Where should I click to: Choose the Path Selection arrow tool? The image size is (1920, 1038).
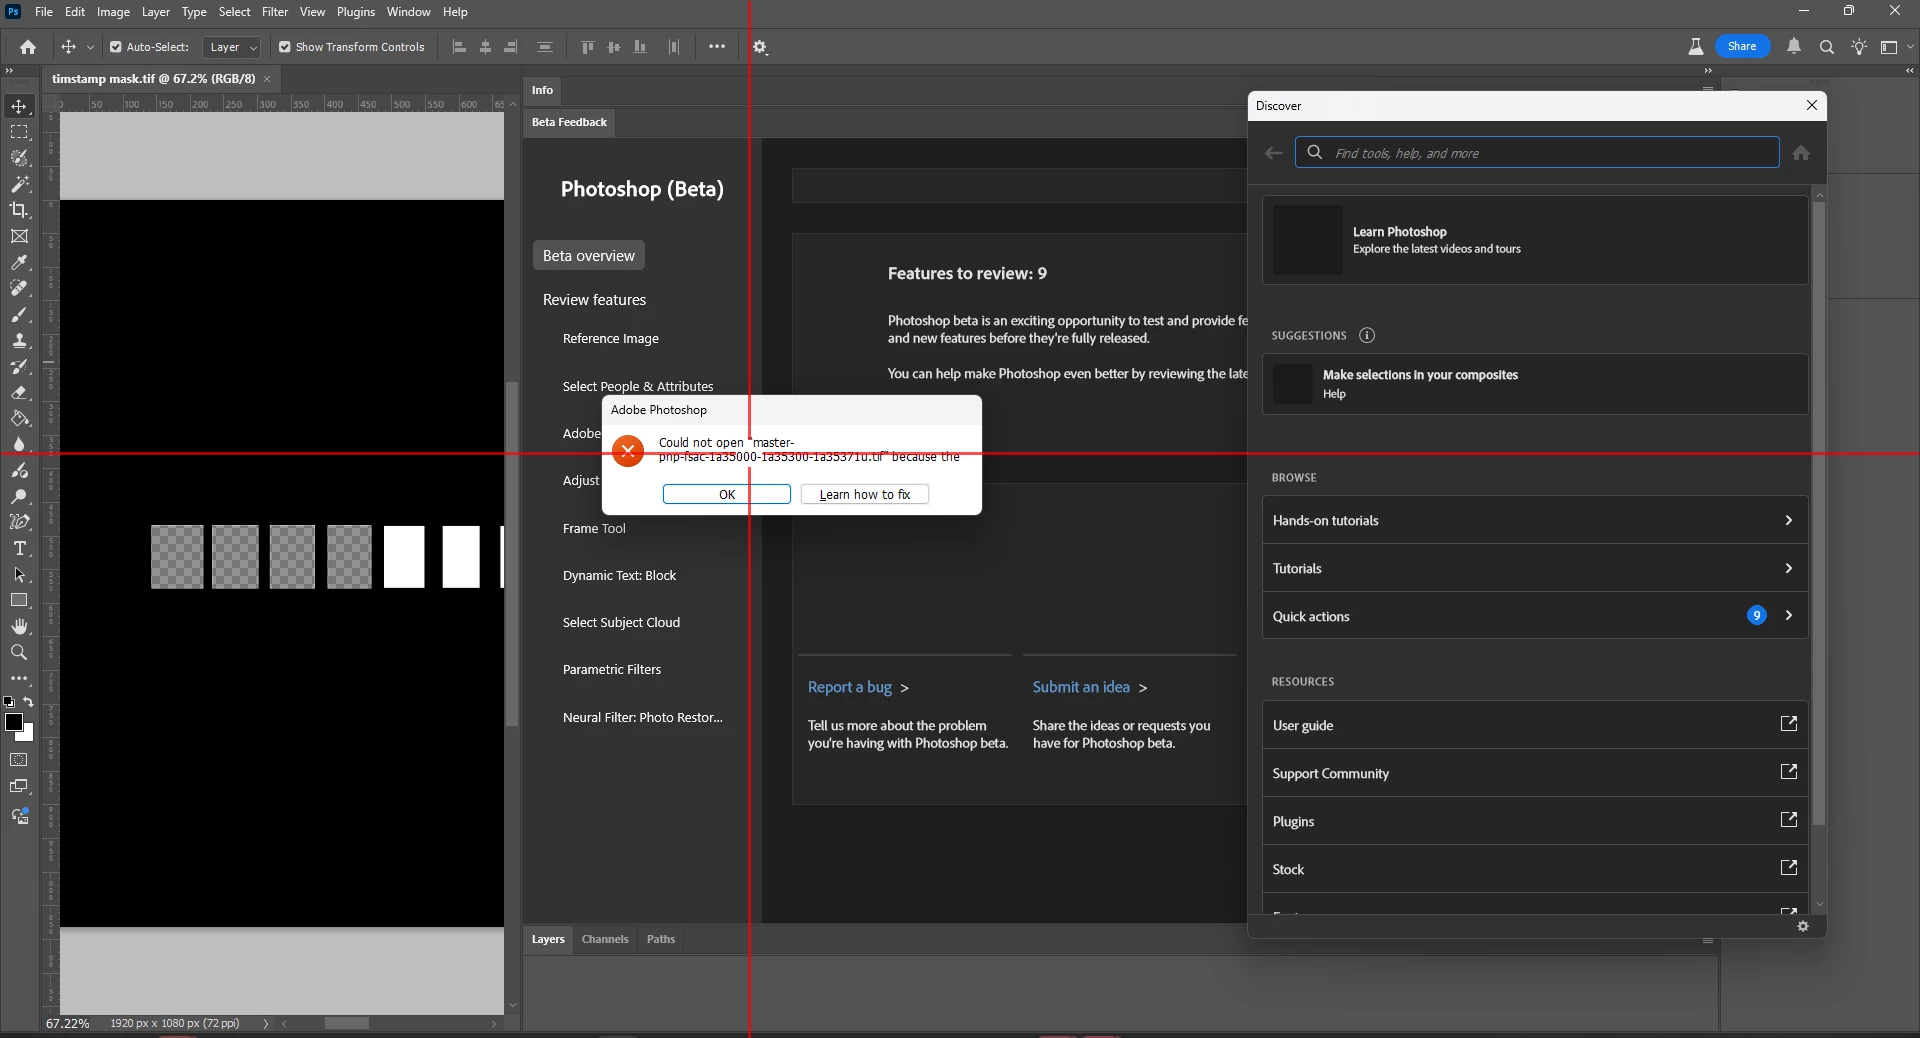19,574
